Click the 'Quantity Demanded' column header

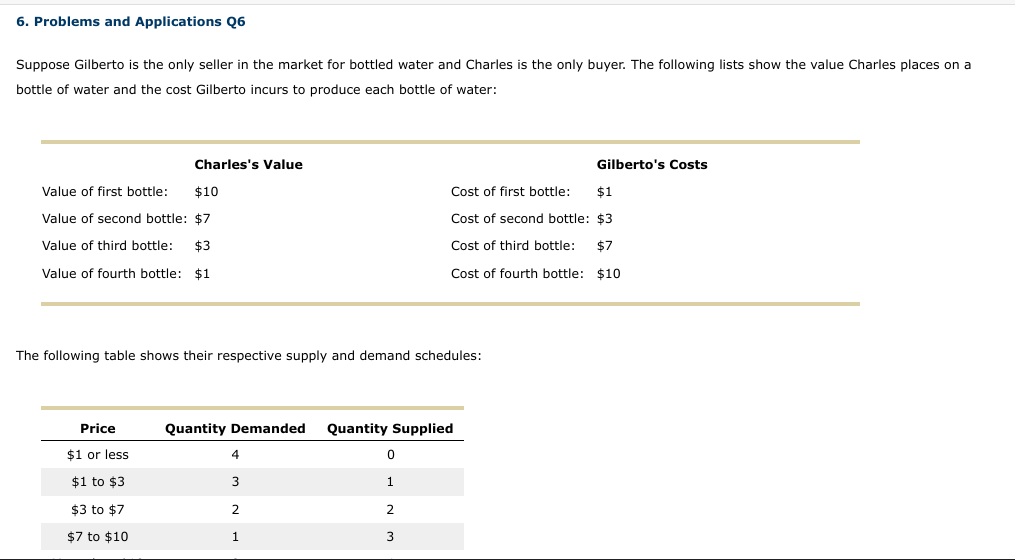tap(235, 428)
